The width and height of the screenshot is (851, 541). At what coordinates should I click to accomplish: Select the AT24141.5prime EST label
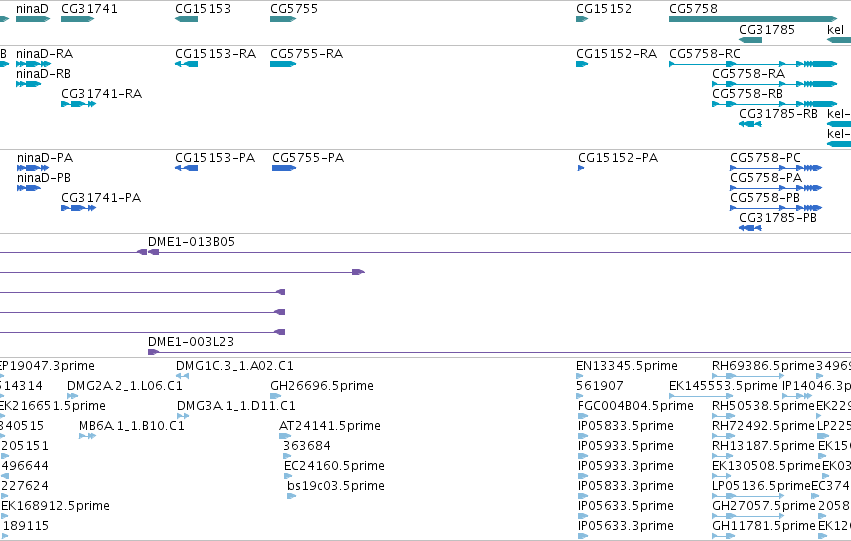point(329,426)
